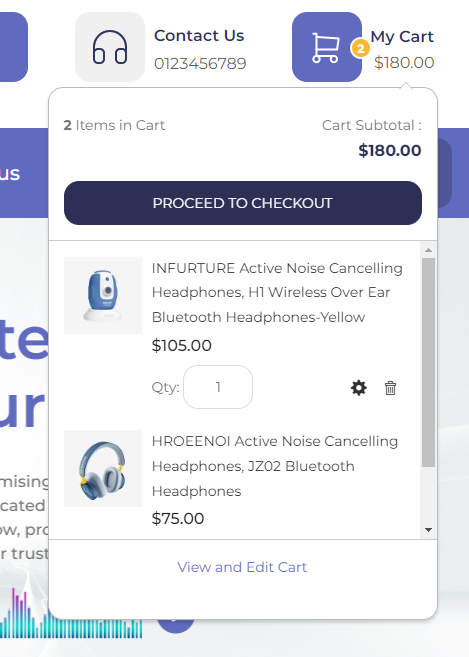Screen dimensions: 469x657
Task: Open settings gear for INFURTURE item
Action: tap(359, 388)
